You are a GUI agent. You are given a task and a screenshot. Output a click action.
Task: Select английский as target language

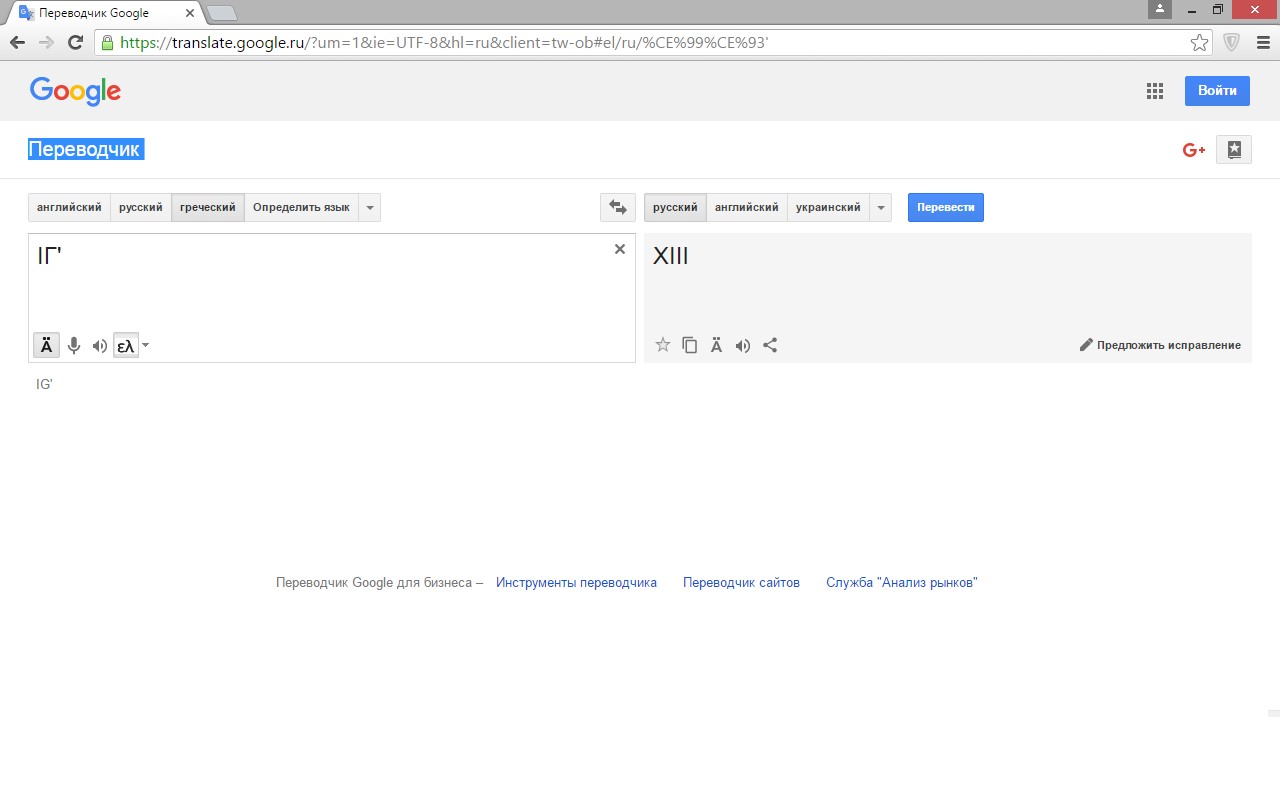click(x=747, y=208)
